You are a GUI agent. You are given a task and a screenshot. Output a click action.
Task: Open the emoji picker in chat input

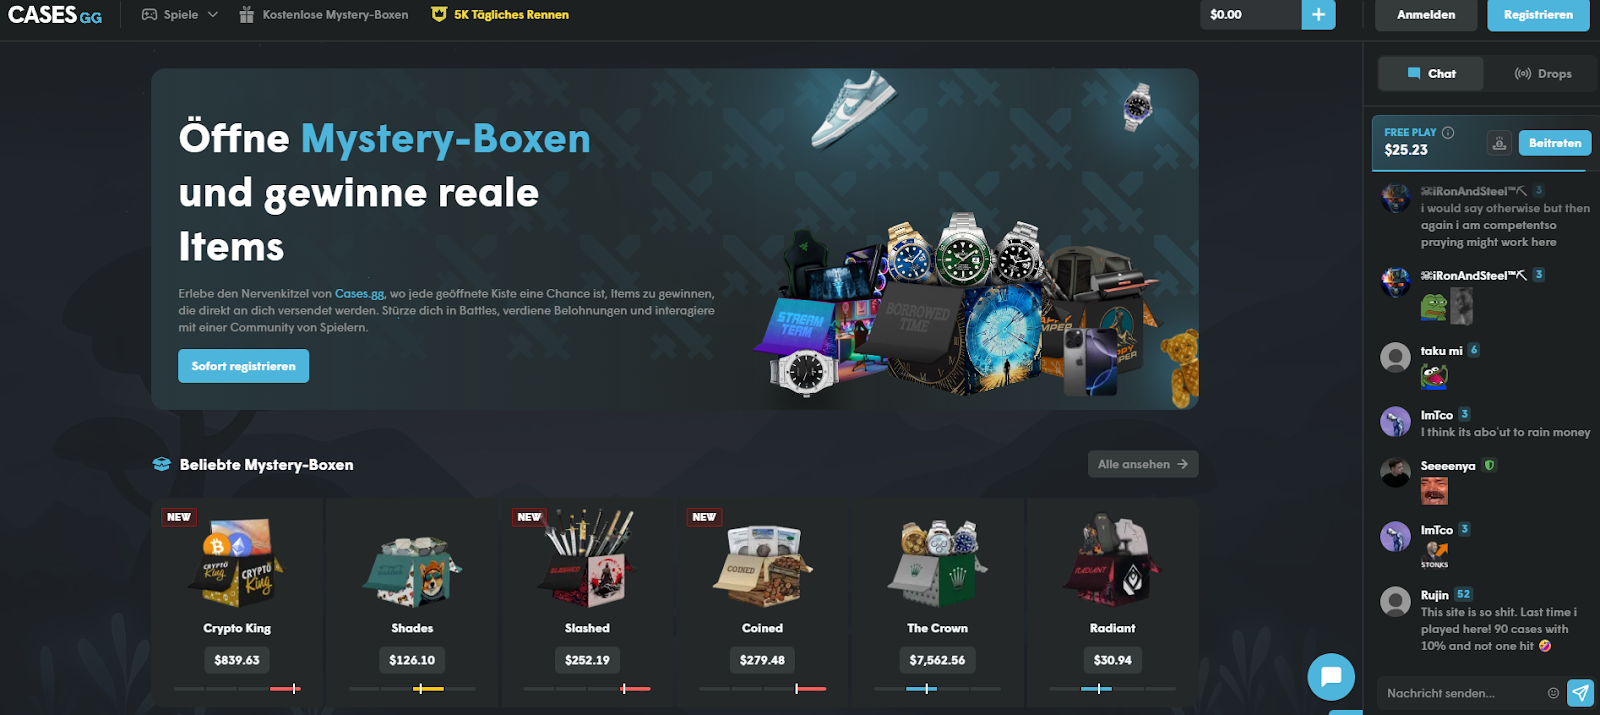[x=1553, y=693]
